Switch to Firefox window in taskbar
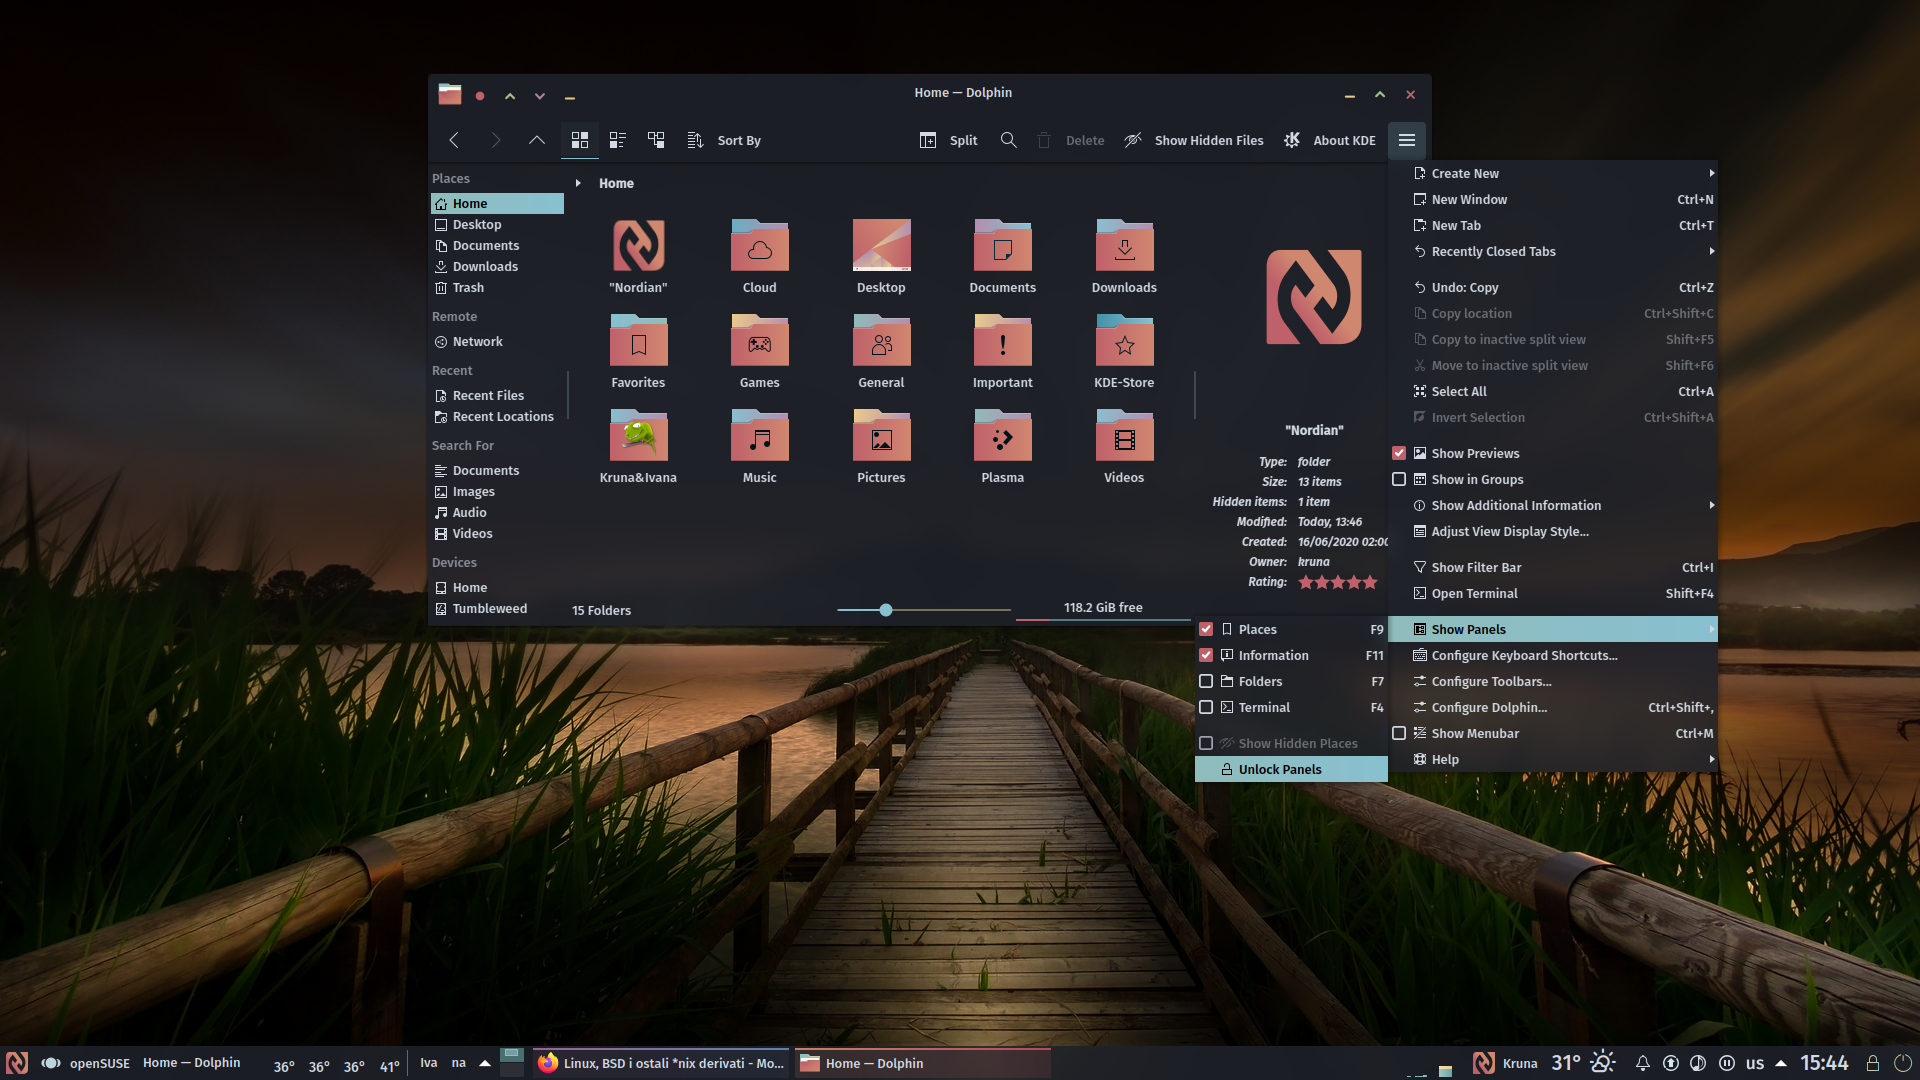Screen dimensions: 1920x1080 [661, 1063]
